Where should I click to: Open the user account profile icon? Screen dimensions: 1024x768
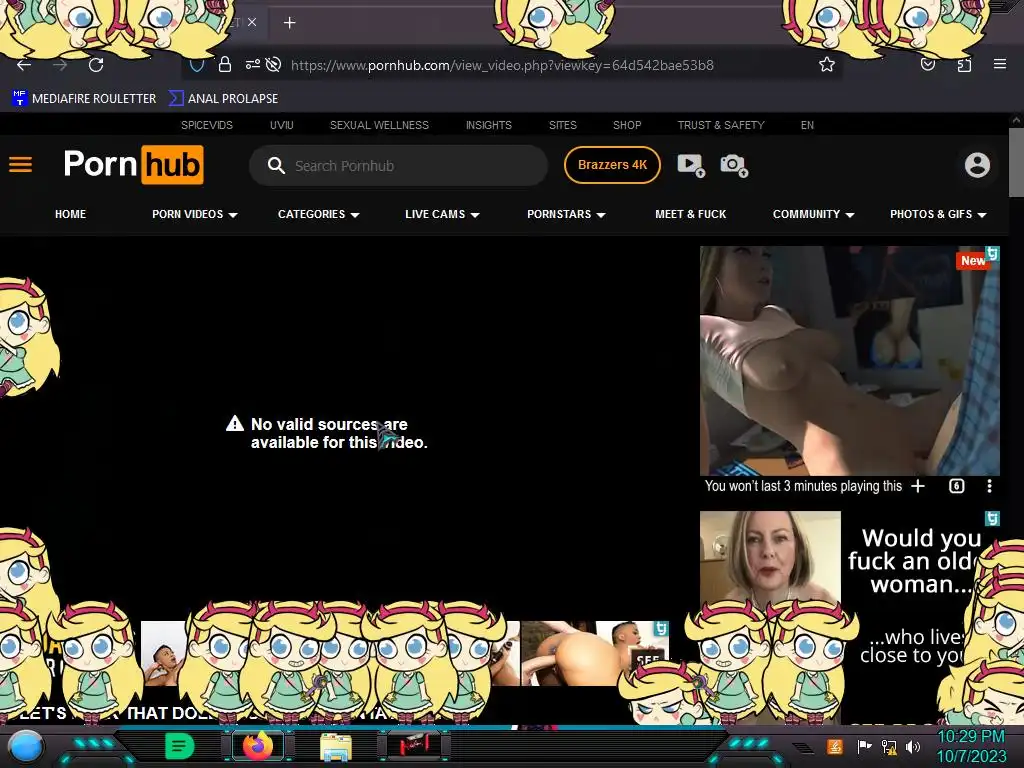pos(977,165)
